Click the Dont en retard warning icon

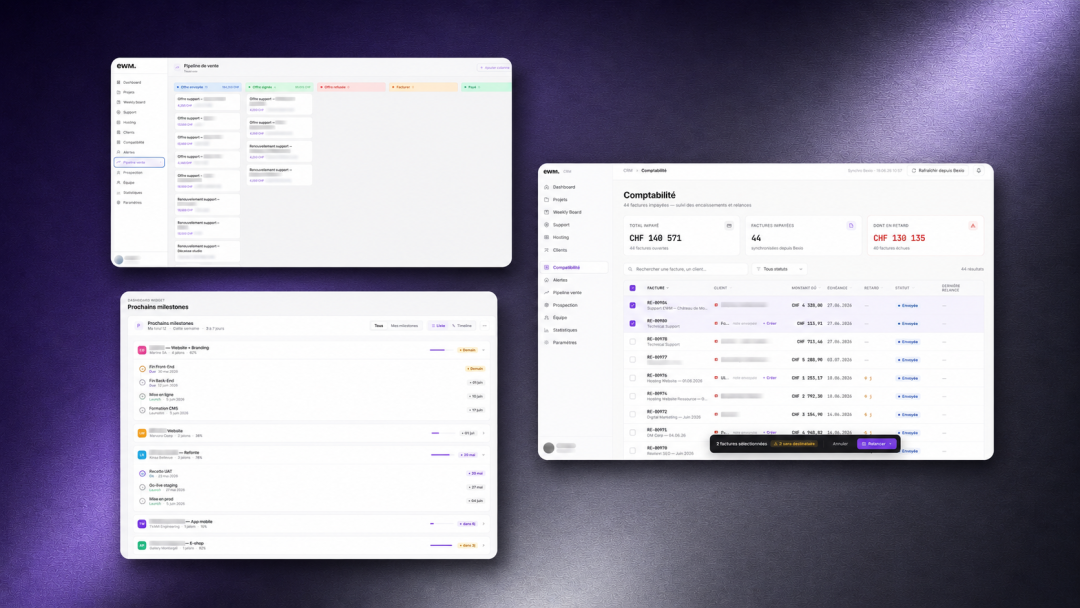973,225
